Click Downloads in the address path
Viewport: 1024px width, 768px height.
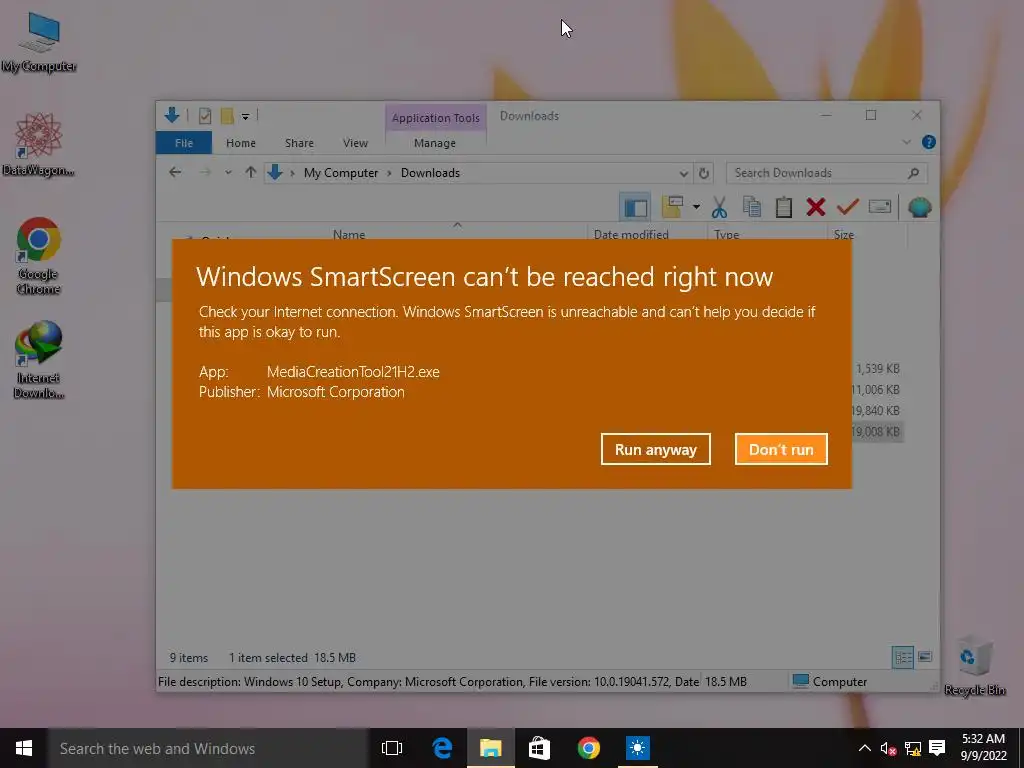(430, 173)
